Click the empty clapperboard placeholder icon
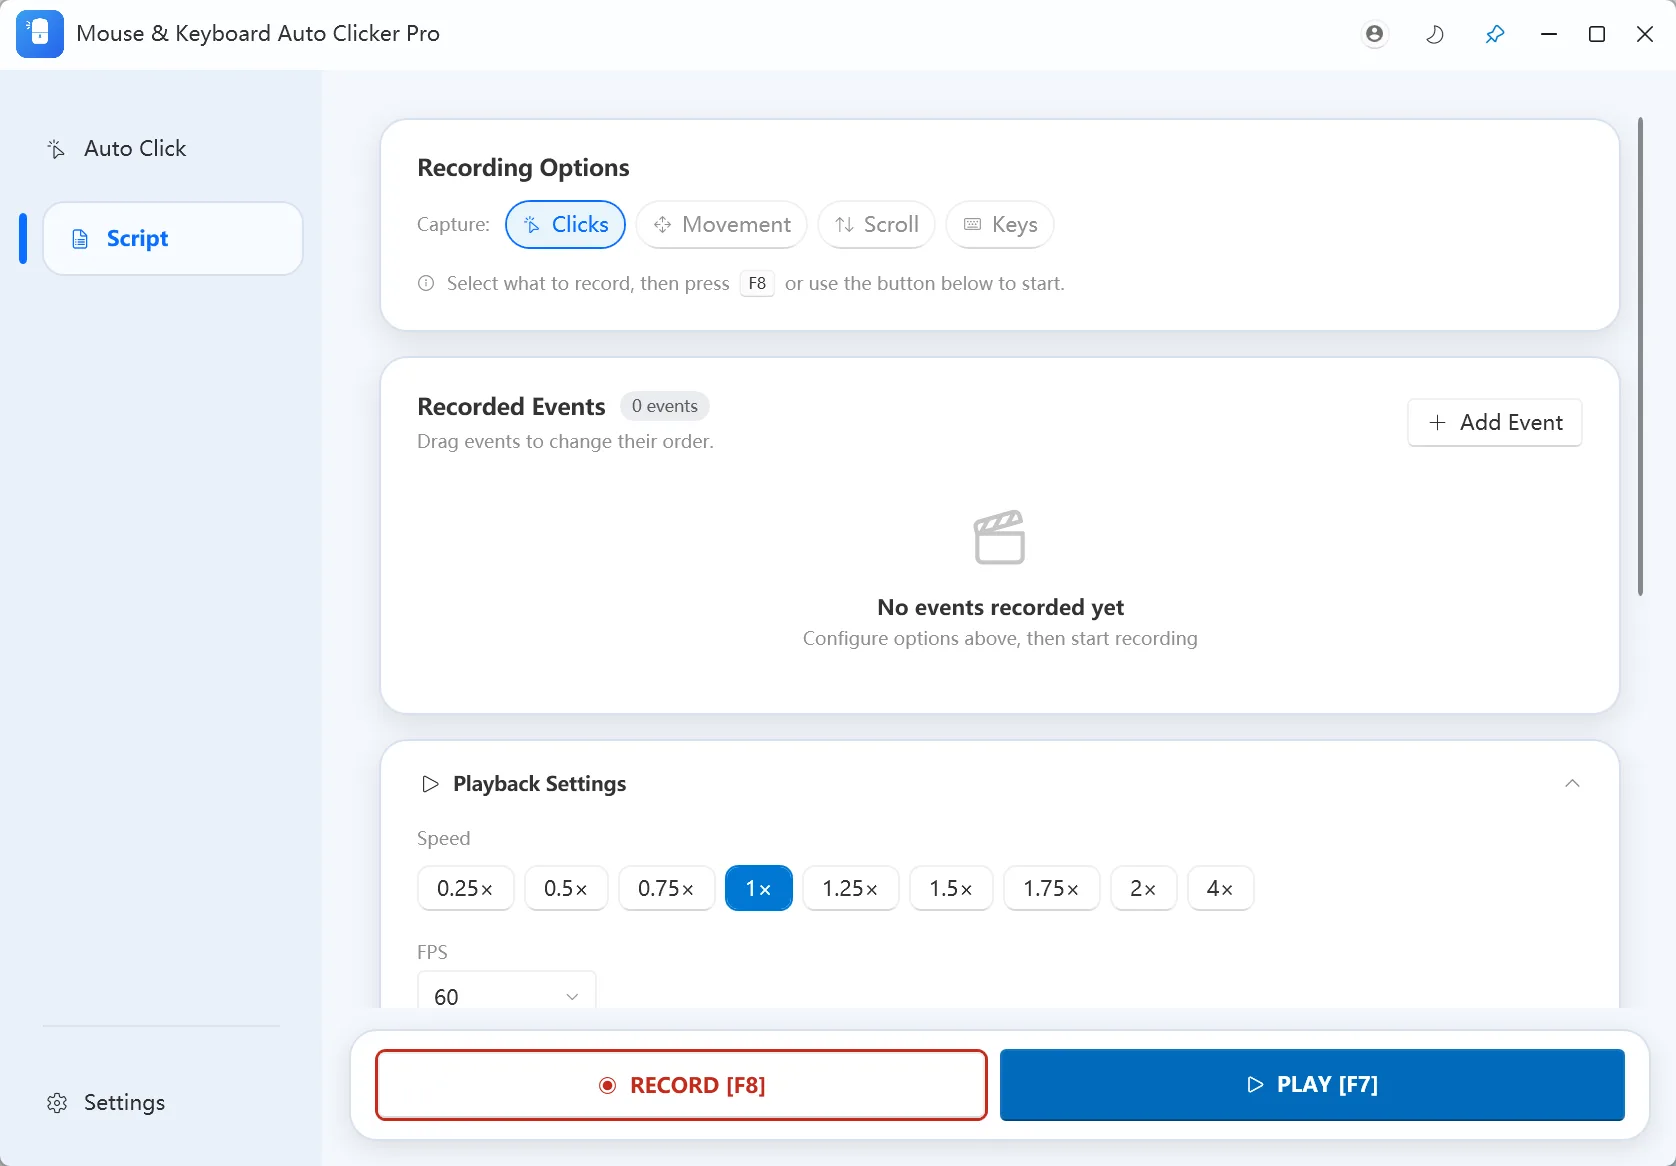 [x=1000, y=537]
